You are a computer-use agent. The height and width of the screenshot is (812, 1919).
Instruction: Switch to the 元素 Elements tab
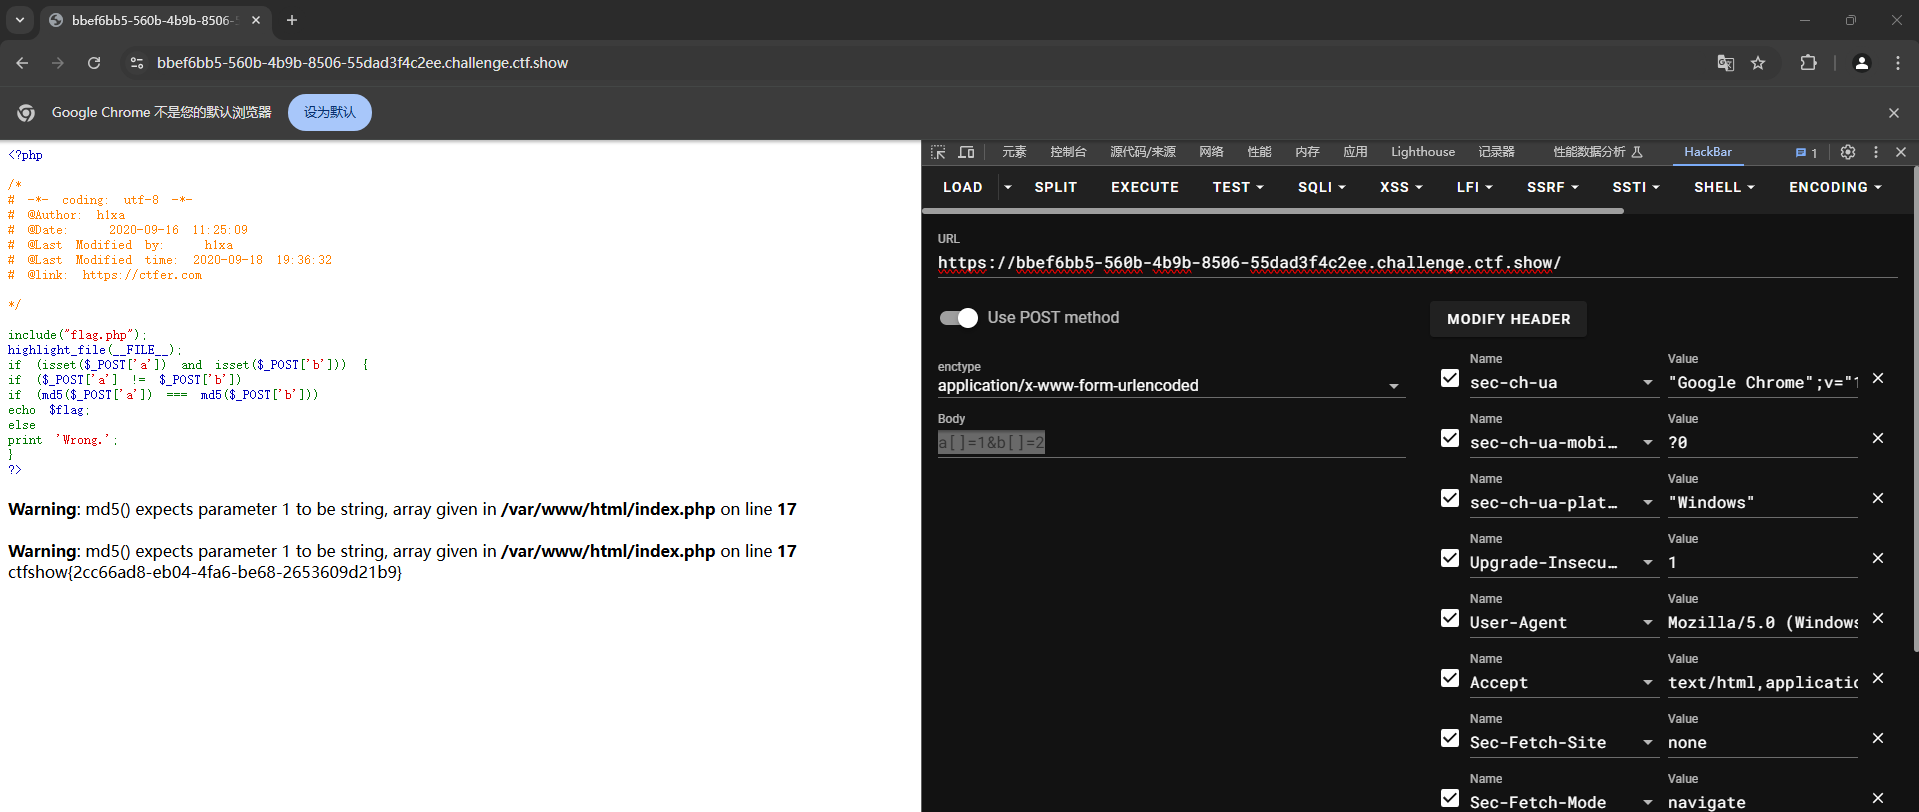click(1014, 152)
